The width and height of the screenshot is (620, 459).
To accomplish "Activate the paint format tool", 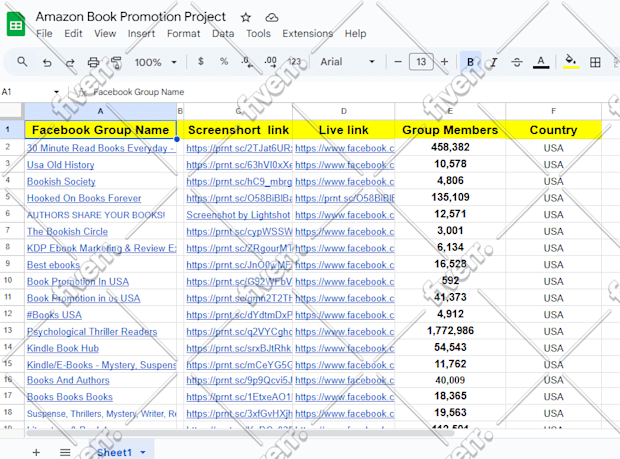I will 116,62.
